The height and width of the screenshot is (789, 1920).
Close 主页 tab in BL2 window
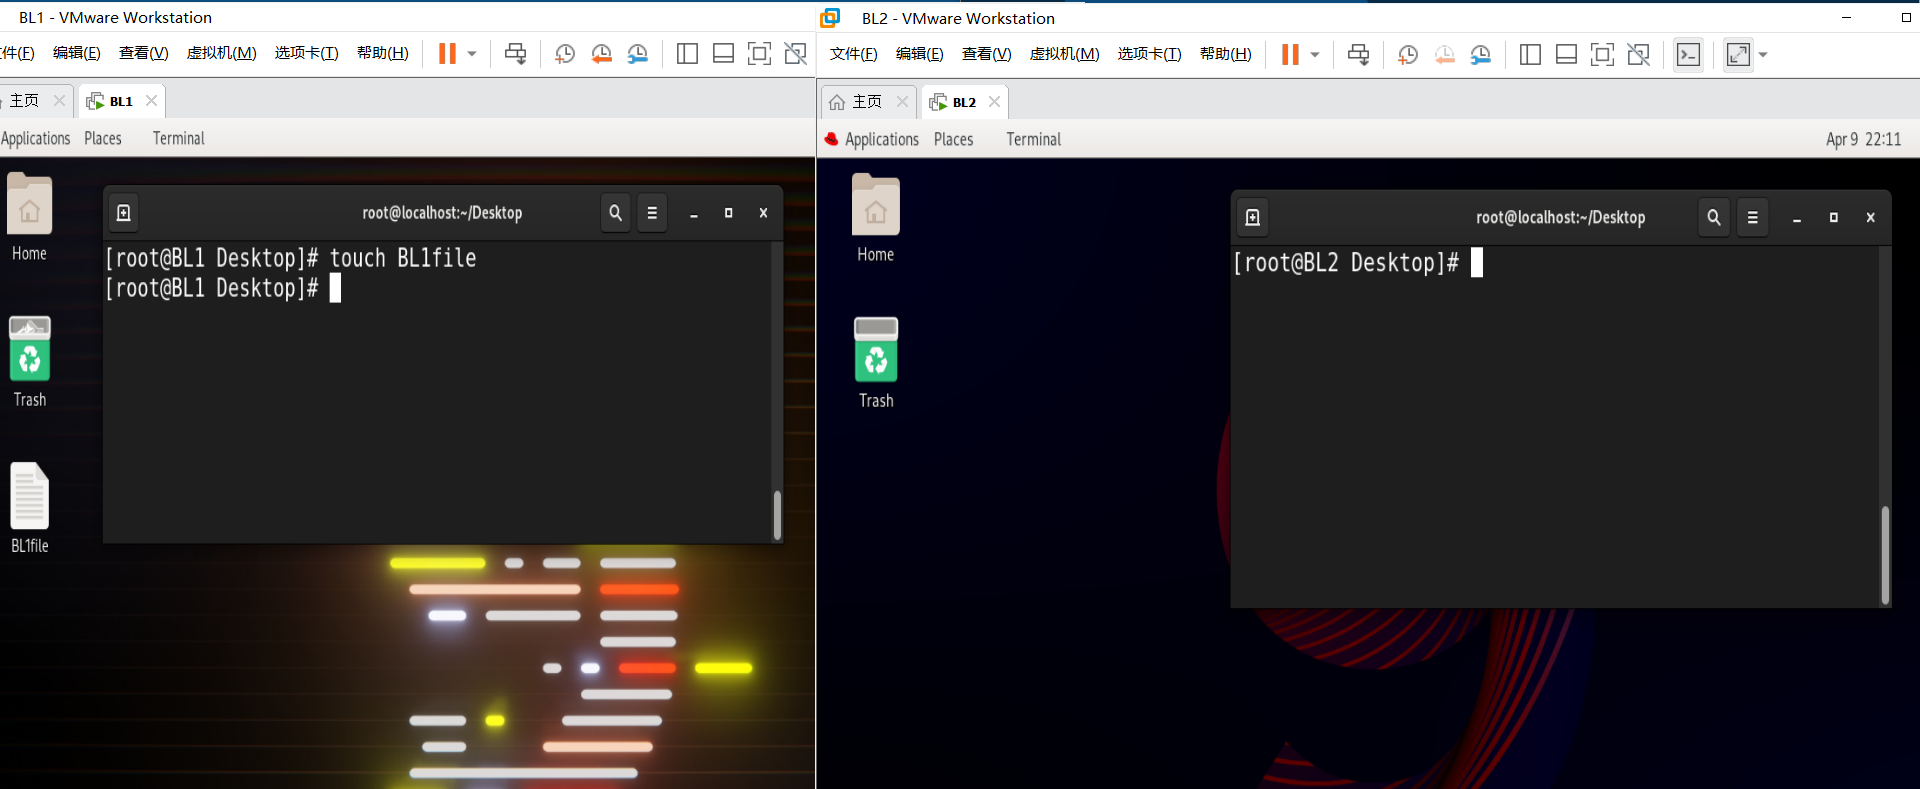(902, 102)
